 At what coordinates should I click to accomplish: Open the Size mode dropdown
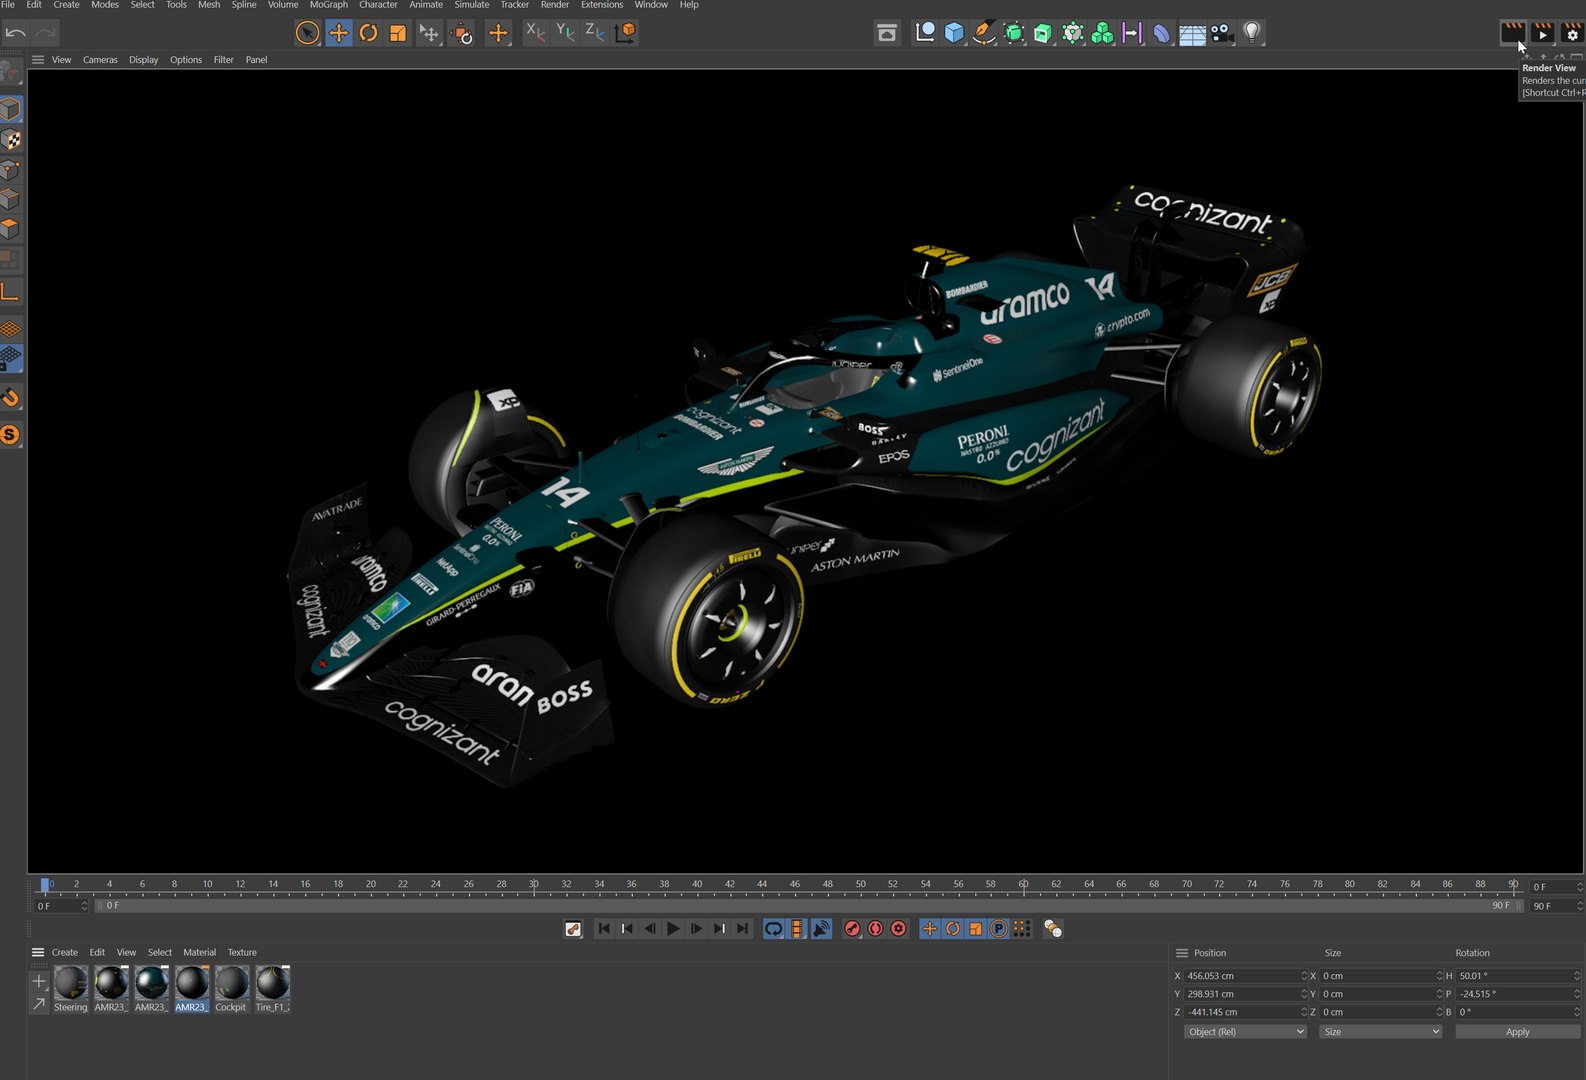click(1380, 1032)
